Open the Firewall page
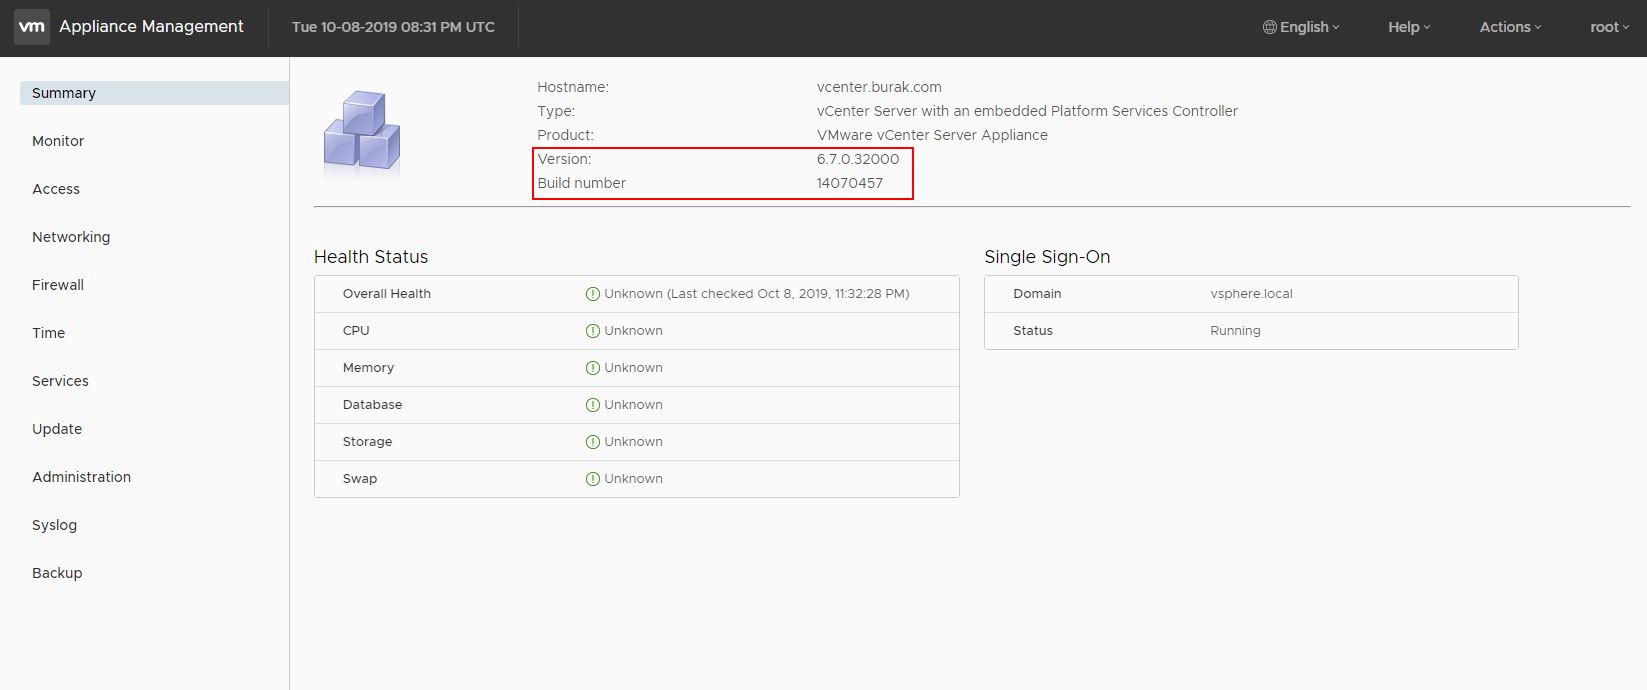 (58, 285)
